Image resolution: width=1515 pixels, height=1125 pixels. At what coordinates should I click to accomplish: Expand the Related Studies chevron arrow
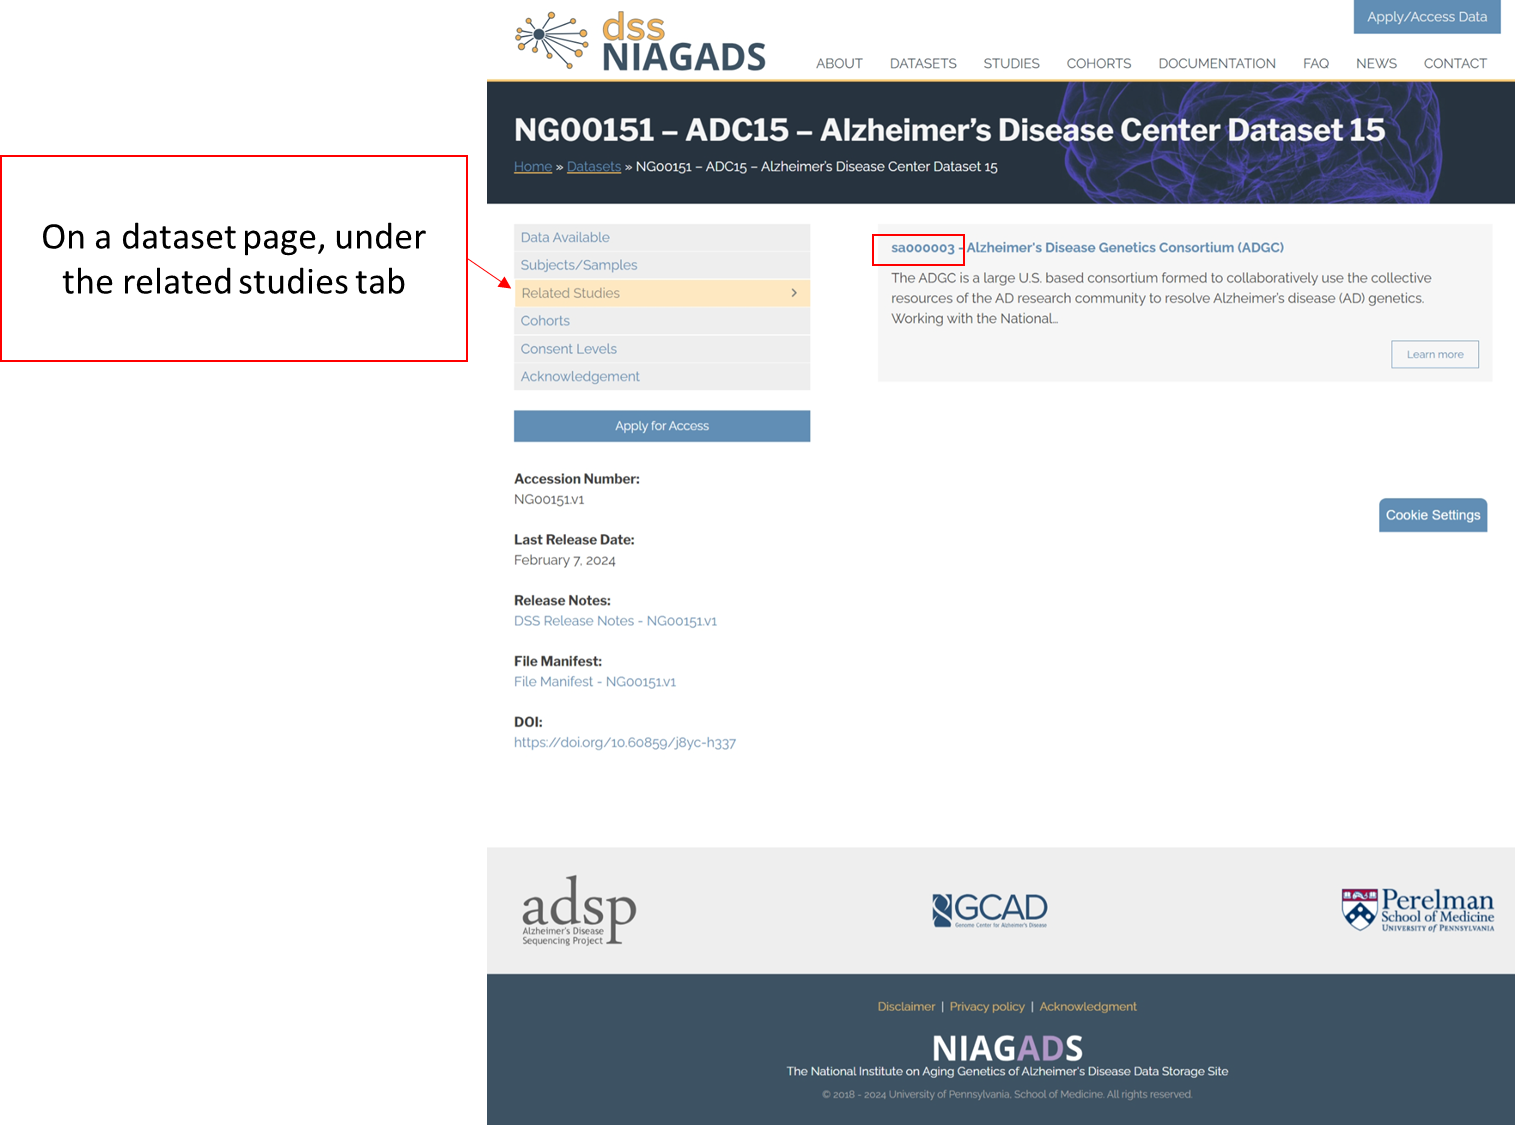794,293
